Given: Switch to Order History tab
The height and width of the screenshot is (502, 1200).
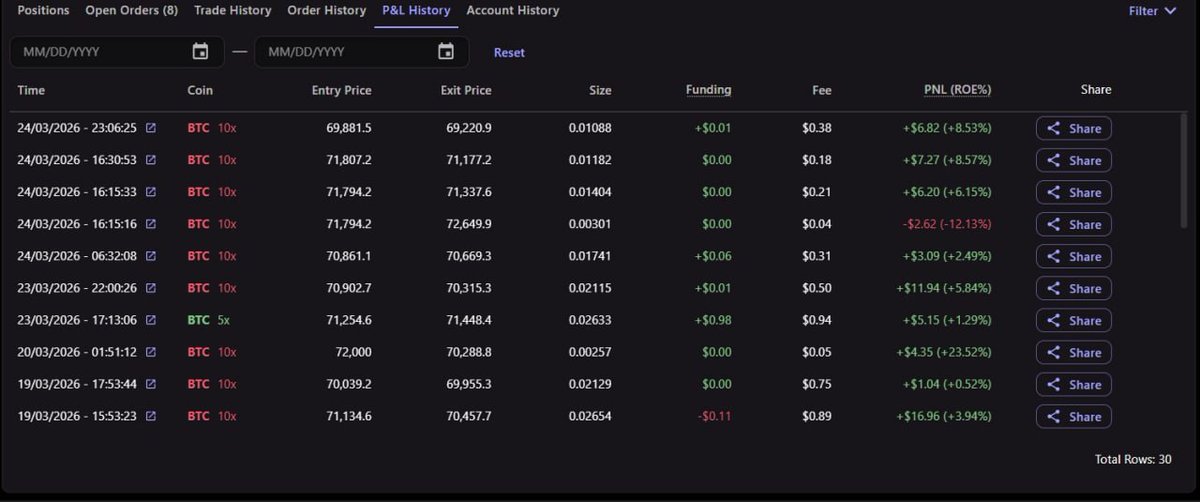Looking at the screenshot, I should point(326,10).
